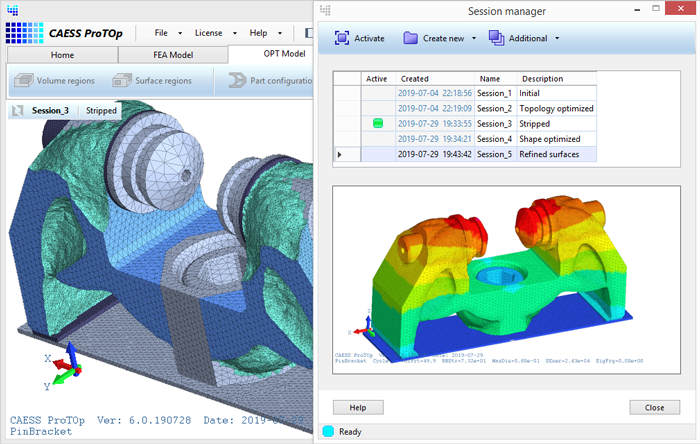Expand the Help menu arrow in main window
700x444 pixels.
click(279, 33)
